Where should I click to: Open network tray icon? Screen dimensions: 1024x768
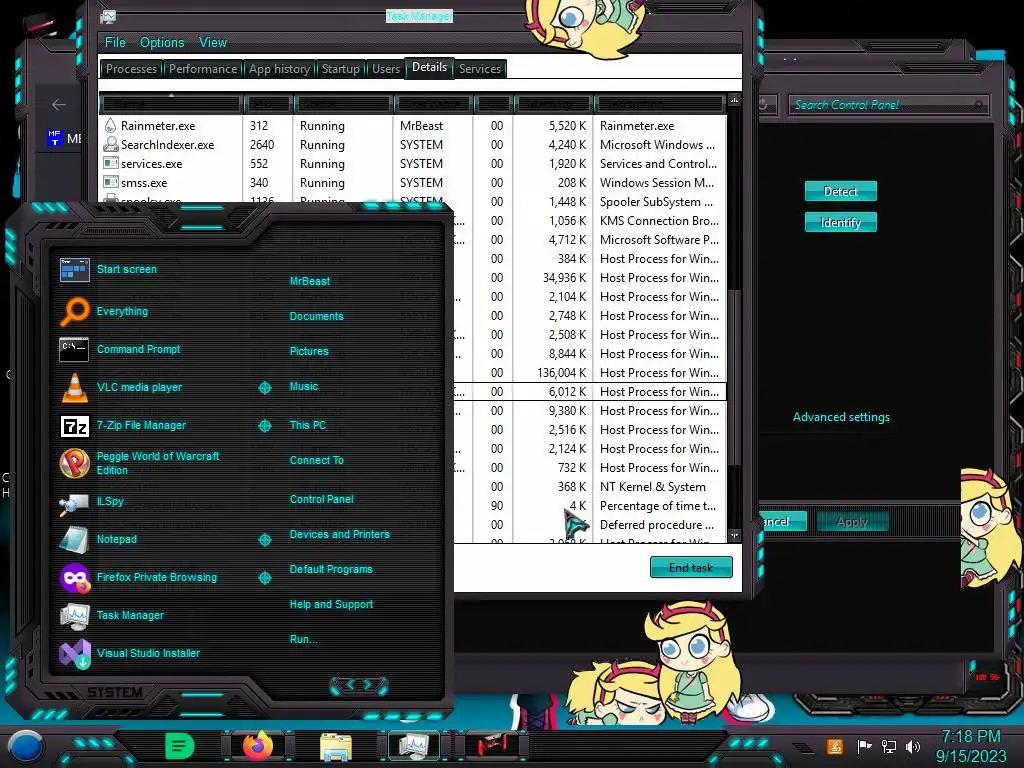click(889, 746)
